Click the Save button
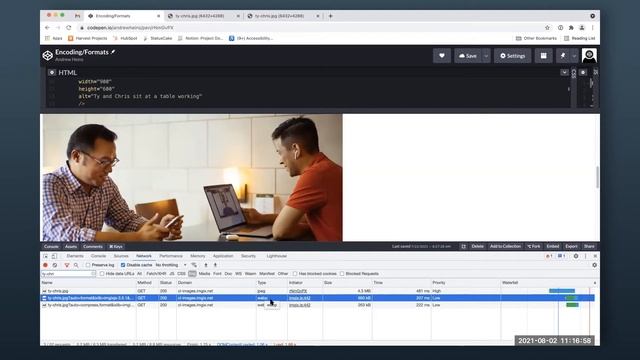The width and height of the screenshot is (640, 360). [468, 56]
